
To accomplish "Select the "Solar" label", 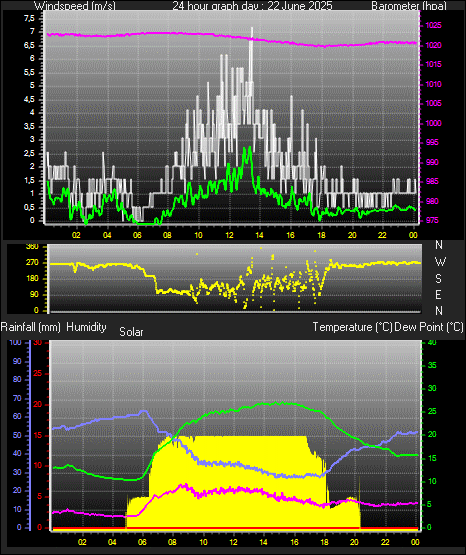I will 131,332.
